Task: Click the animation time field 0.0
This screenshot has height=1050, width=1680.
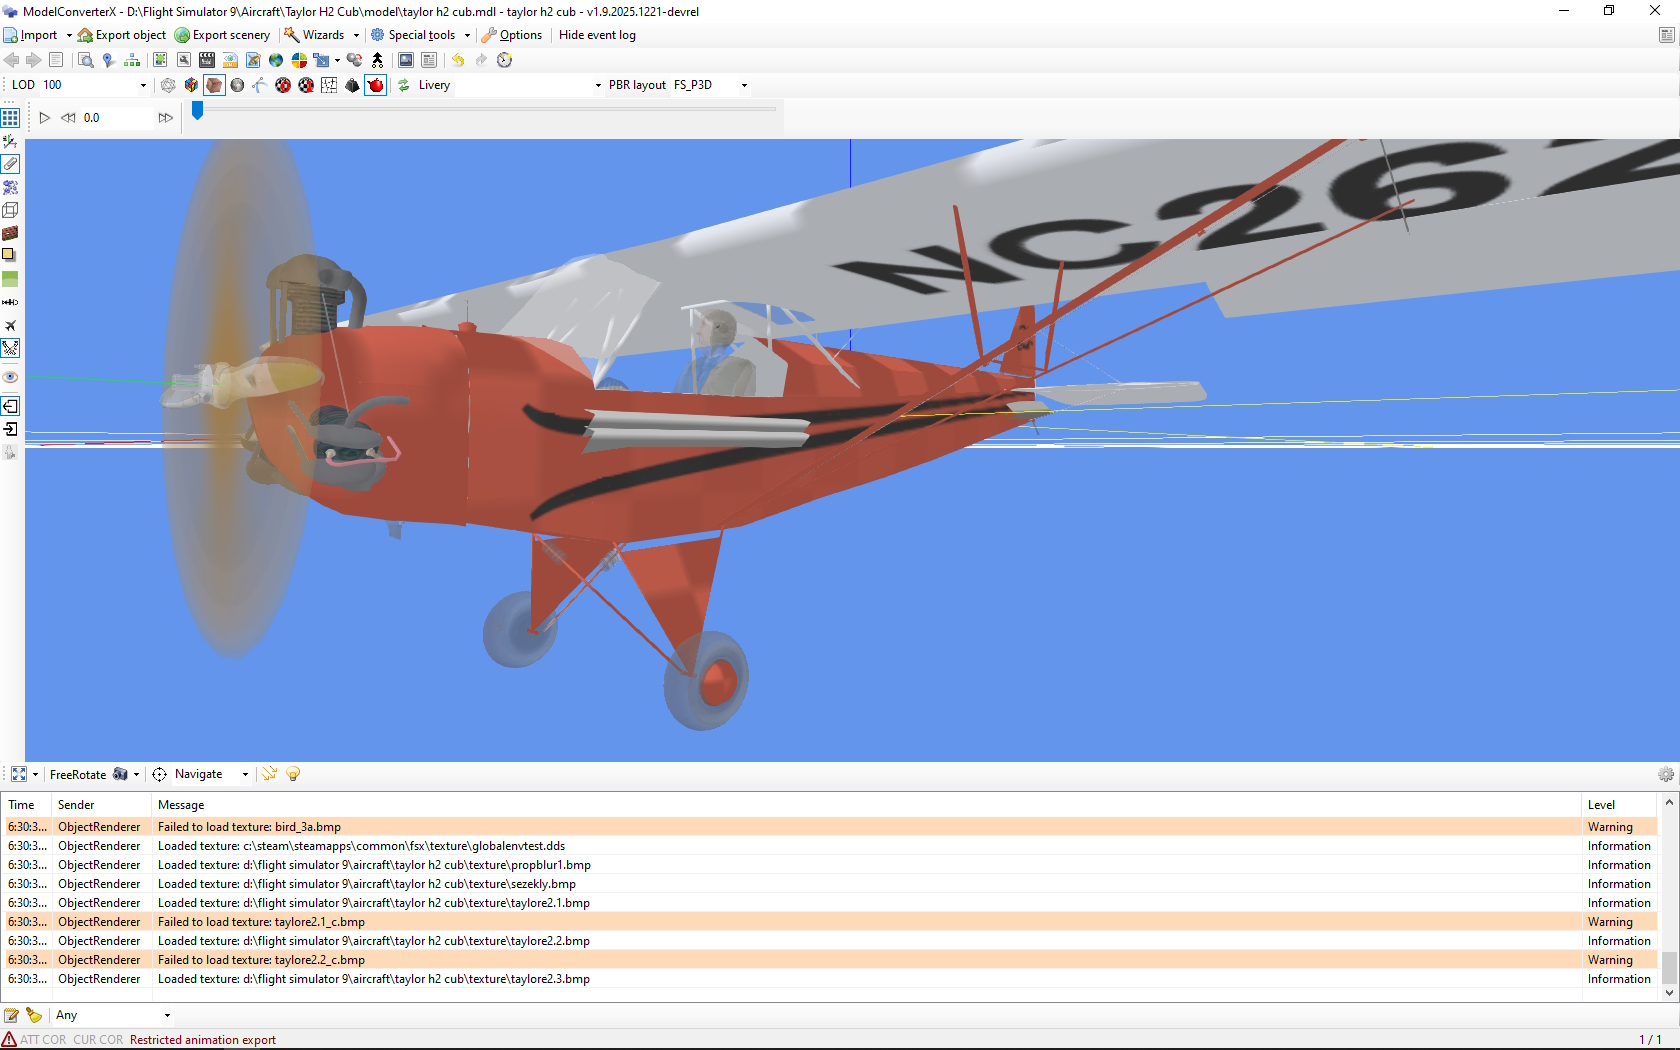Action: click(116, 118)
